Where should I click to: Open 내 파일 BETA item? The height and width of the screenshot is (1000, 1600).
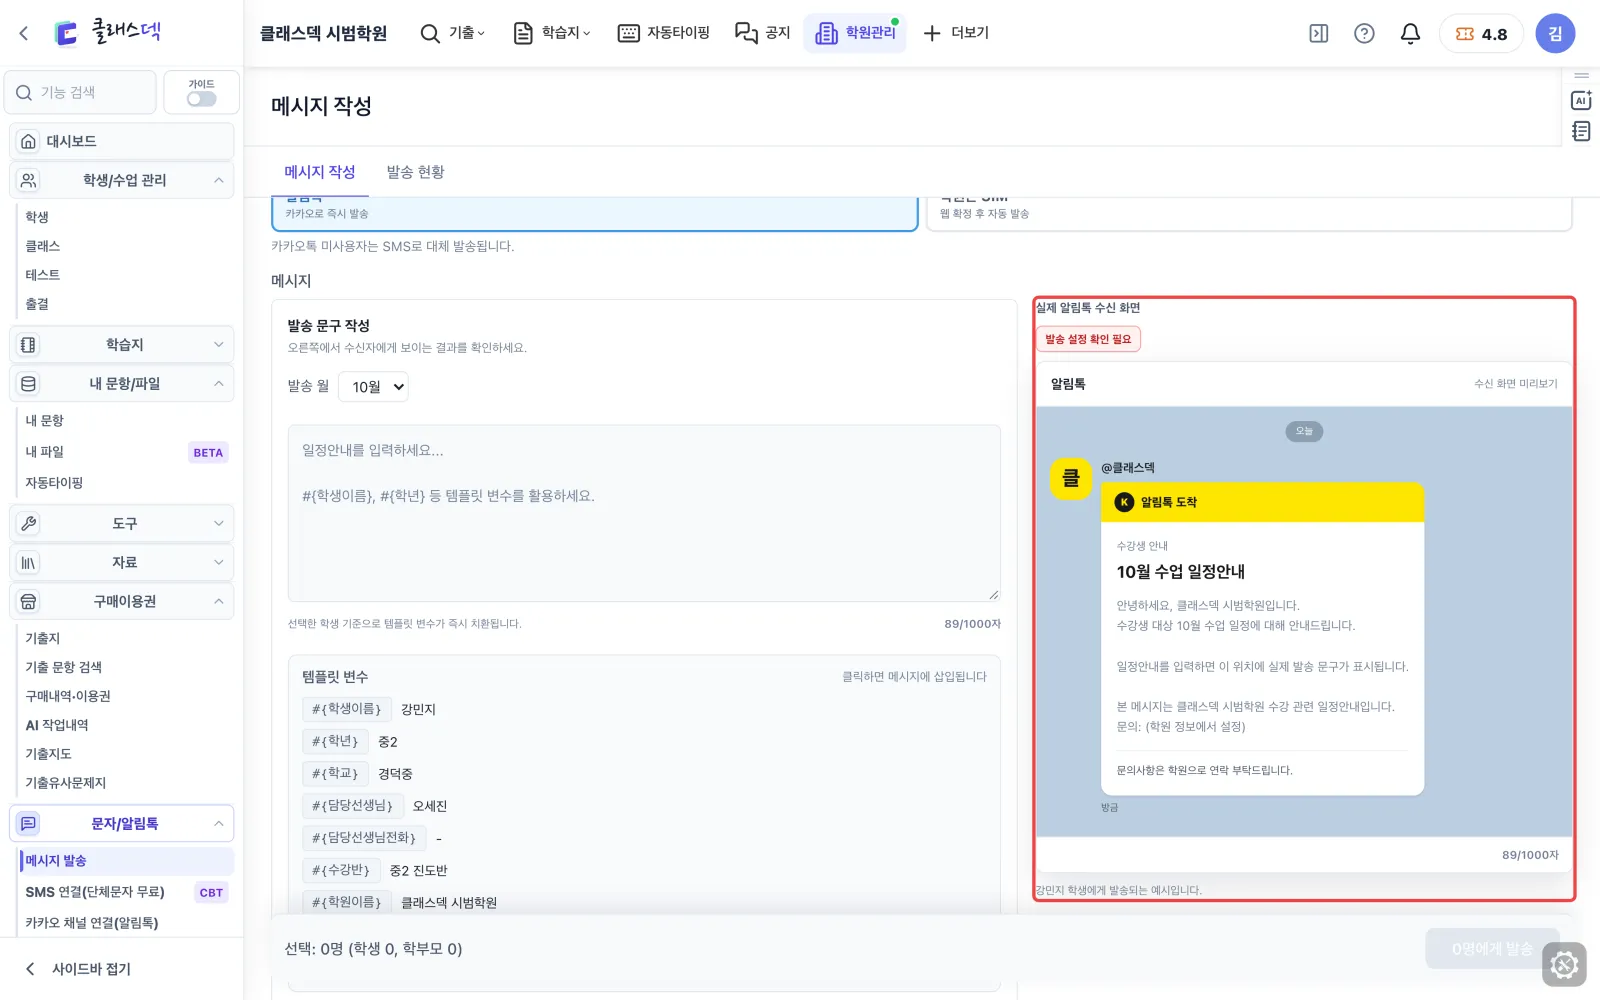tap(126, 452)
